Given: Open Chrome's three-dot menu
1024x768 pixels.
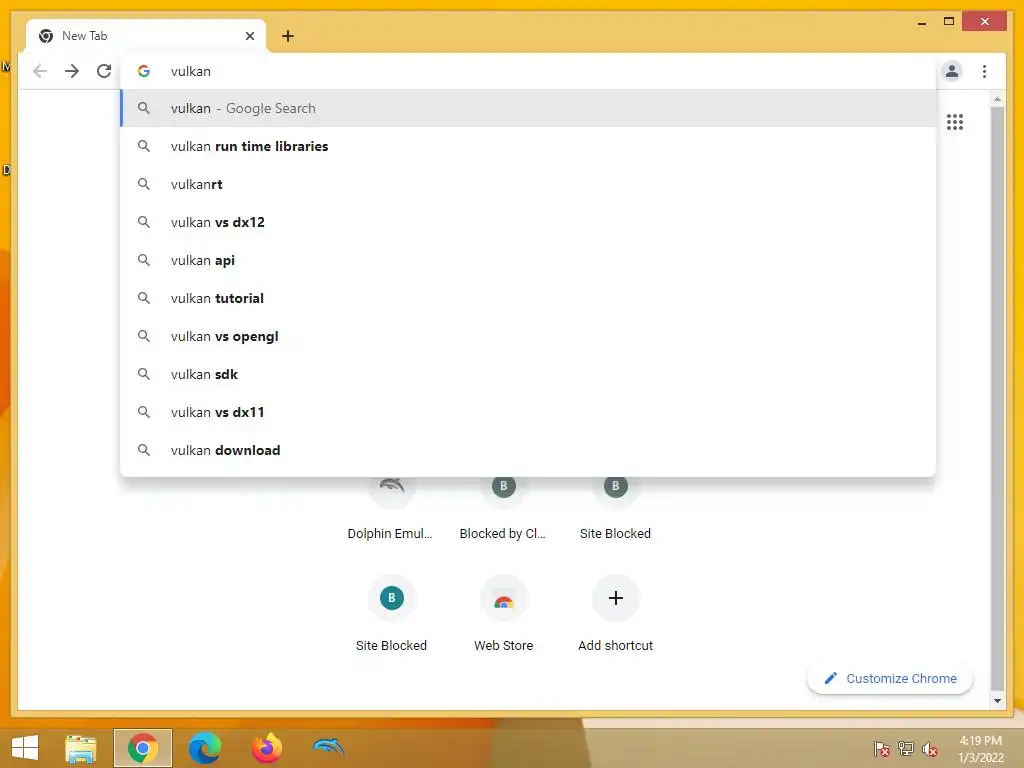Looking at the screenshot, I should click(984, 71).
